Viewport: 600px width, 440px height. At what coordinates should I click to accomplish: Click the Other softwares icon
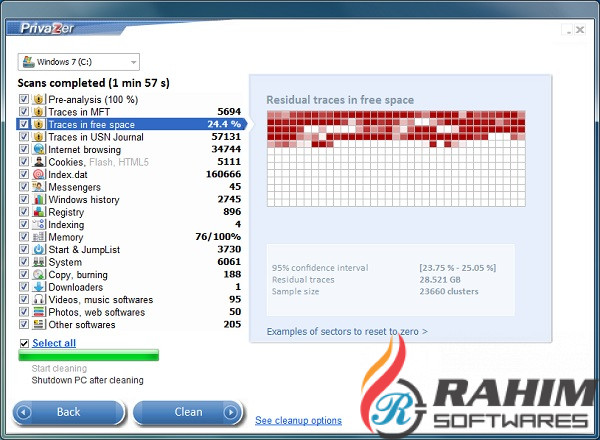pos(39,324)
